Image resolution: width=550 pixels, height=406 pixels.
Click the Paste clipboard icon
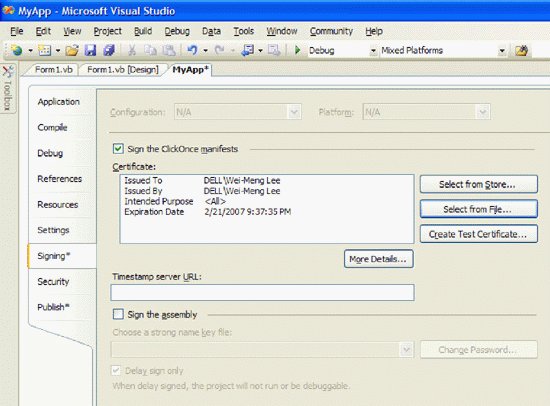[169, 51]
